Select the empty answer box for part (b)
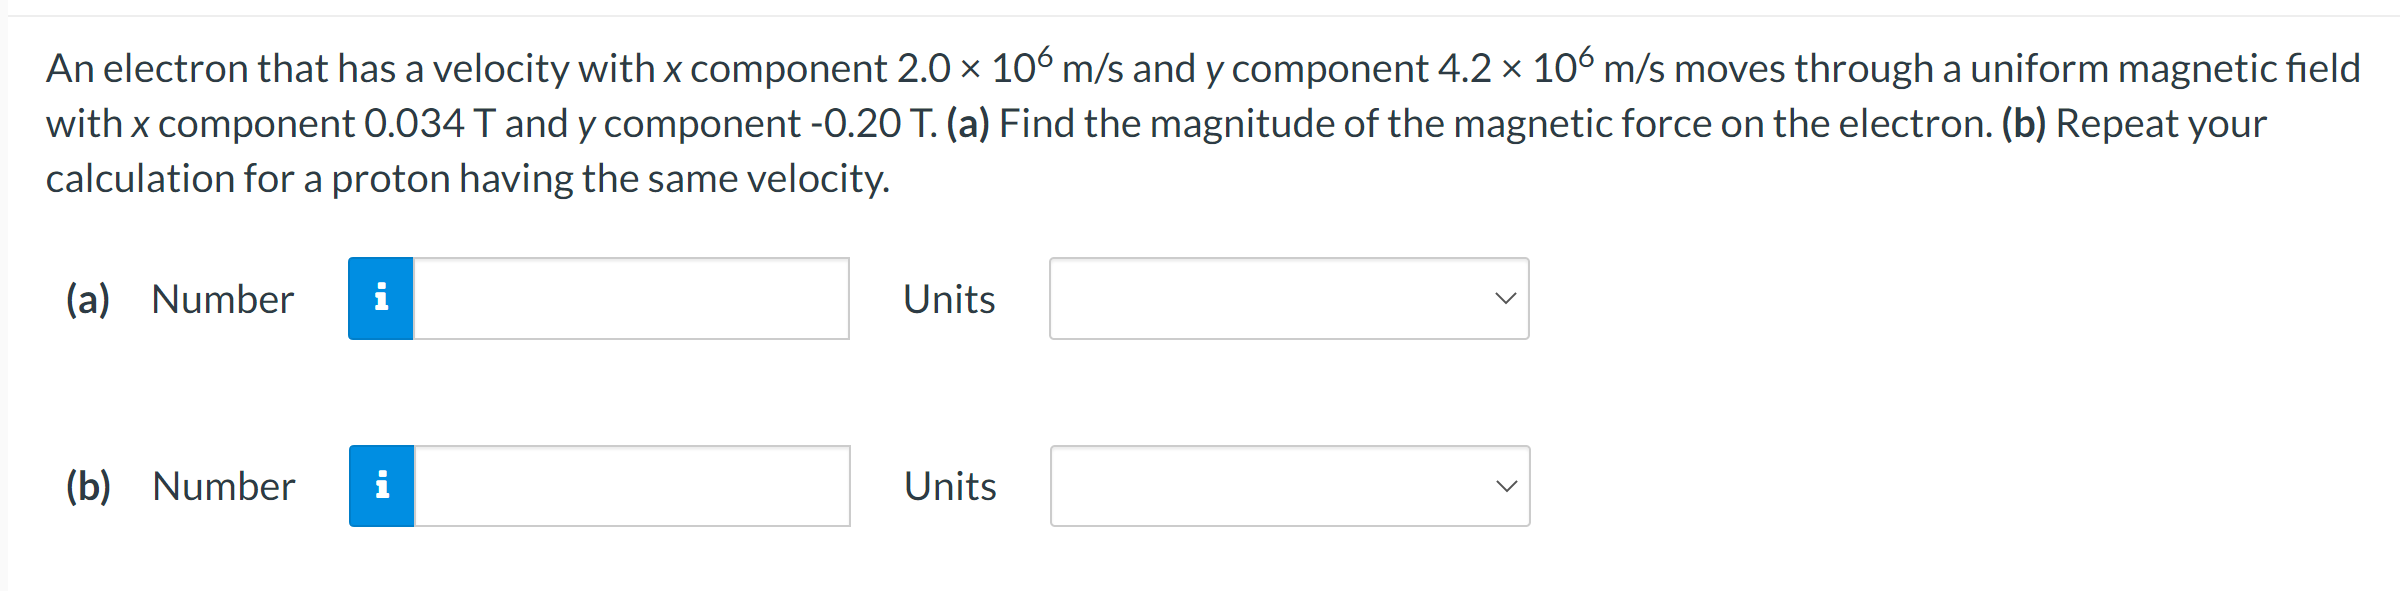Viewport: 2400px width, 591px height. click(630, 486)
